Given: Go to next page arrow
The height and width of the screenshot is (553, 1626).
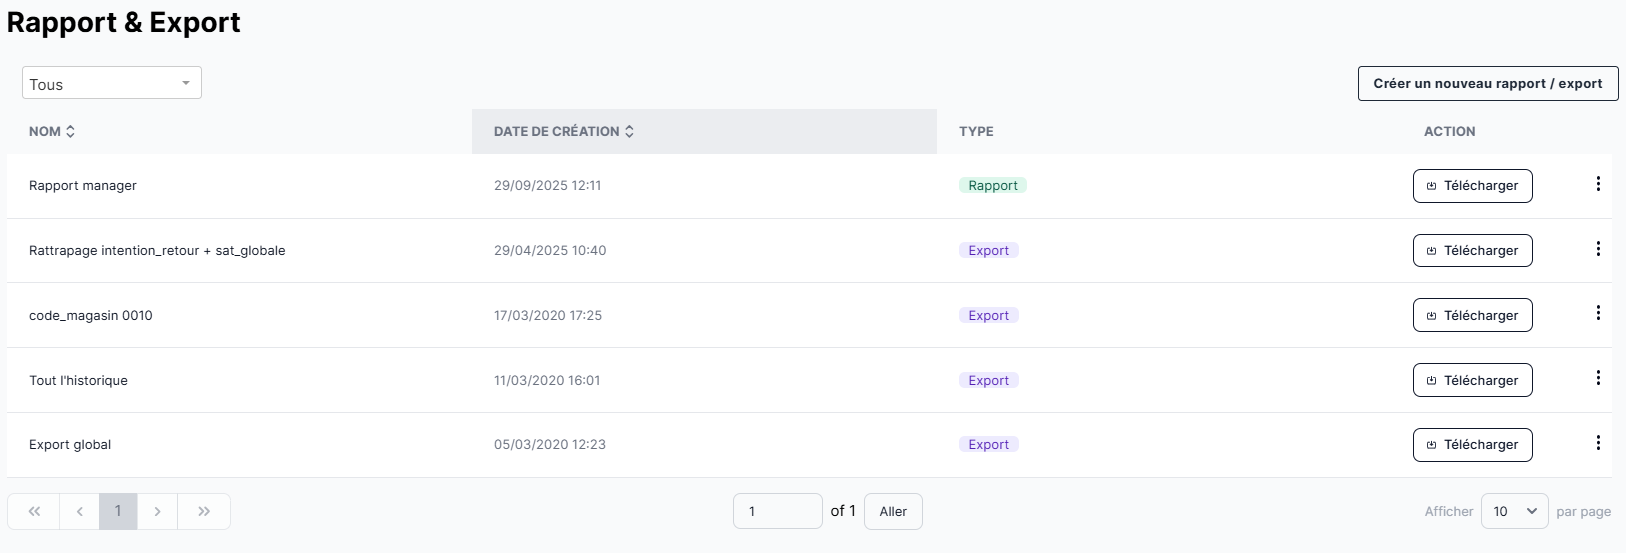Looking at the screenshot, I should tap(157, 511).
